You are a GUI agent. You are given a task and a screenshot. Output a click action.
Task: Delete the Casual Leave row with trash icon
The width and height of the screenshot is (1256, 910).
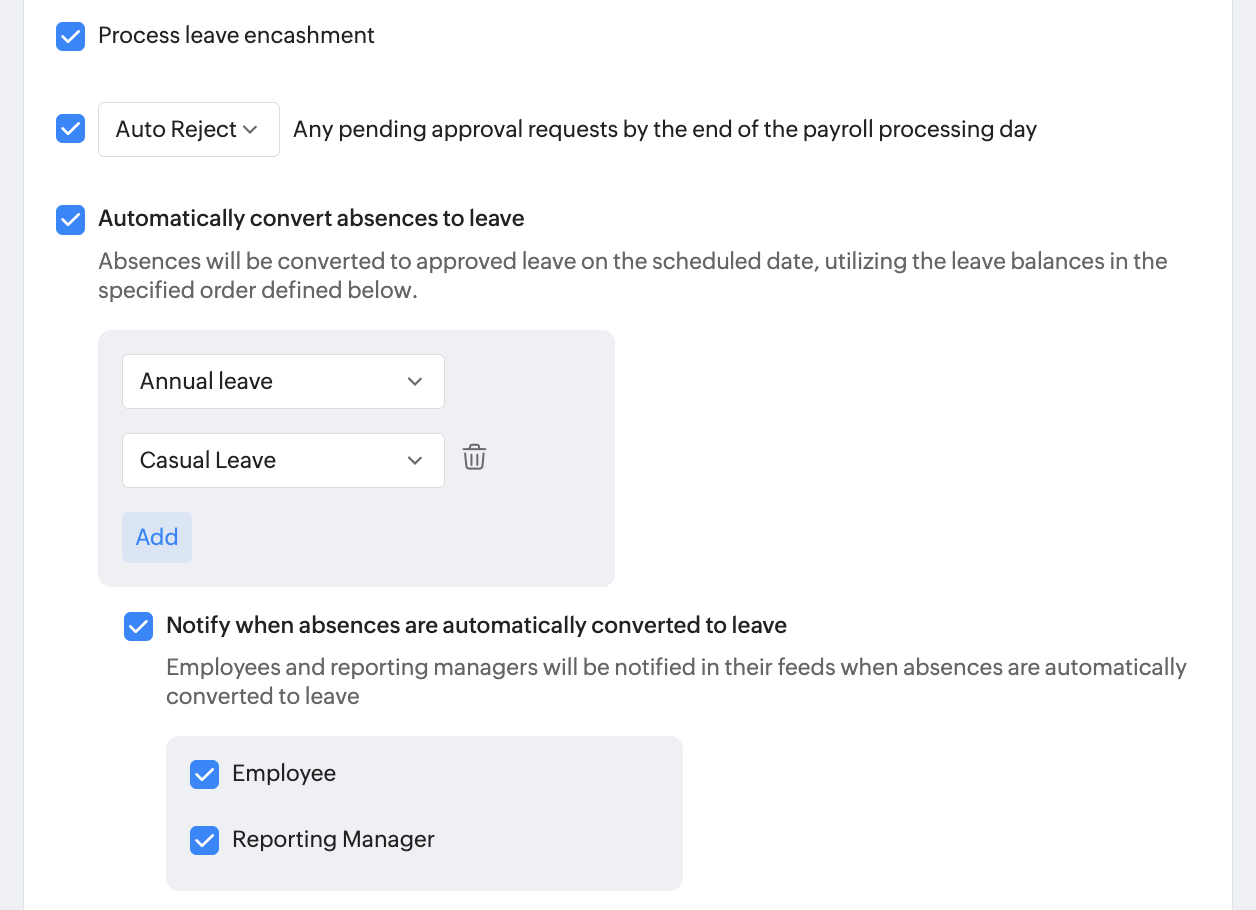474,459
